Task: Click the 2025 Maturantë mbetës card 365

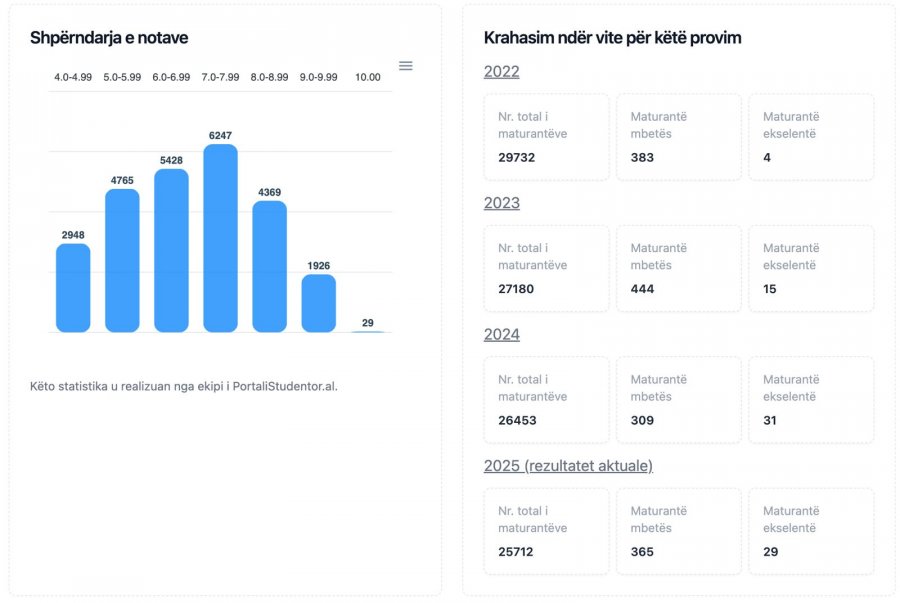Action: pos(679,531)
